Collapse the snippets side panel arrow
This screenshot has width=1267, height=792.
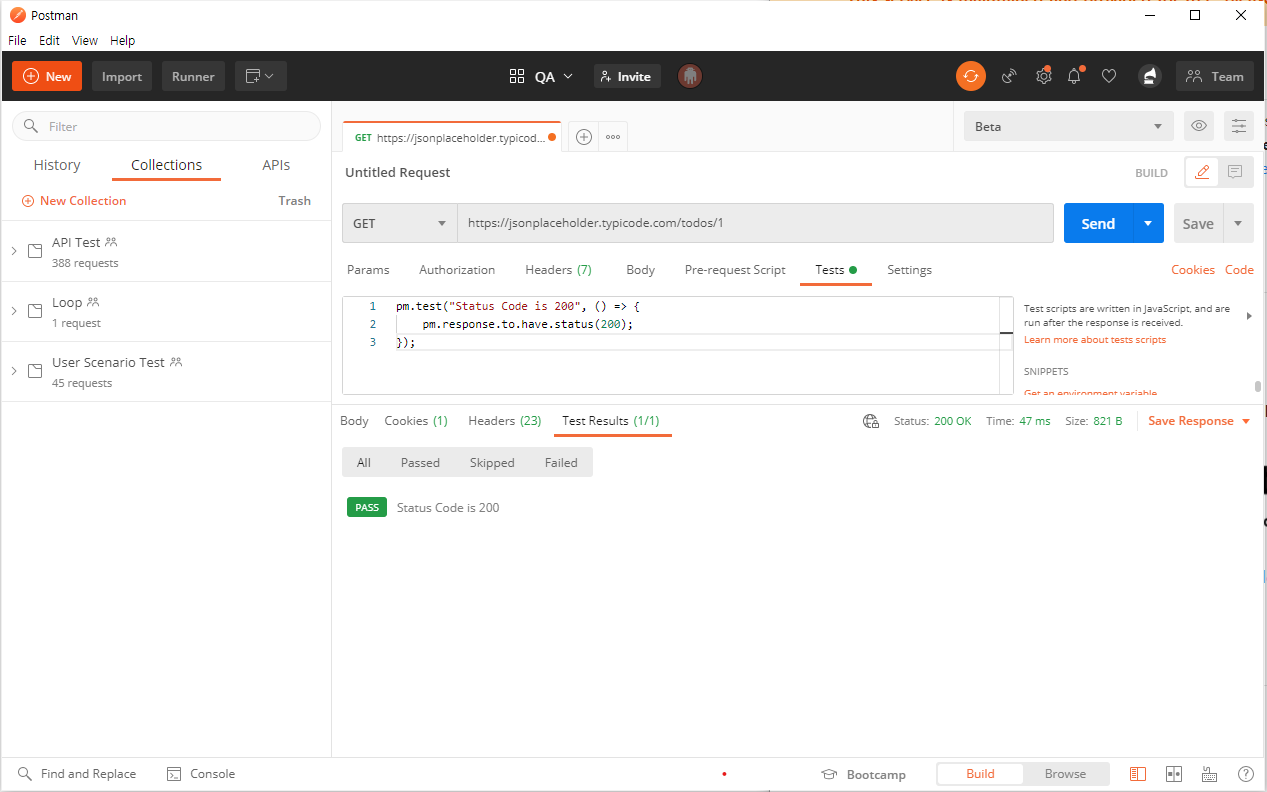click(x=1248, y=316)
